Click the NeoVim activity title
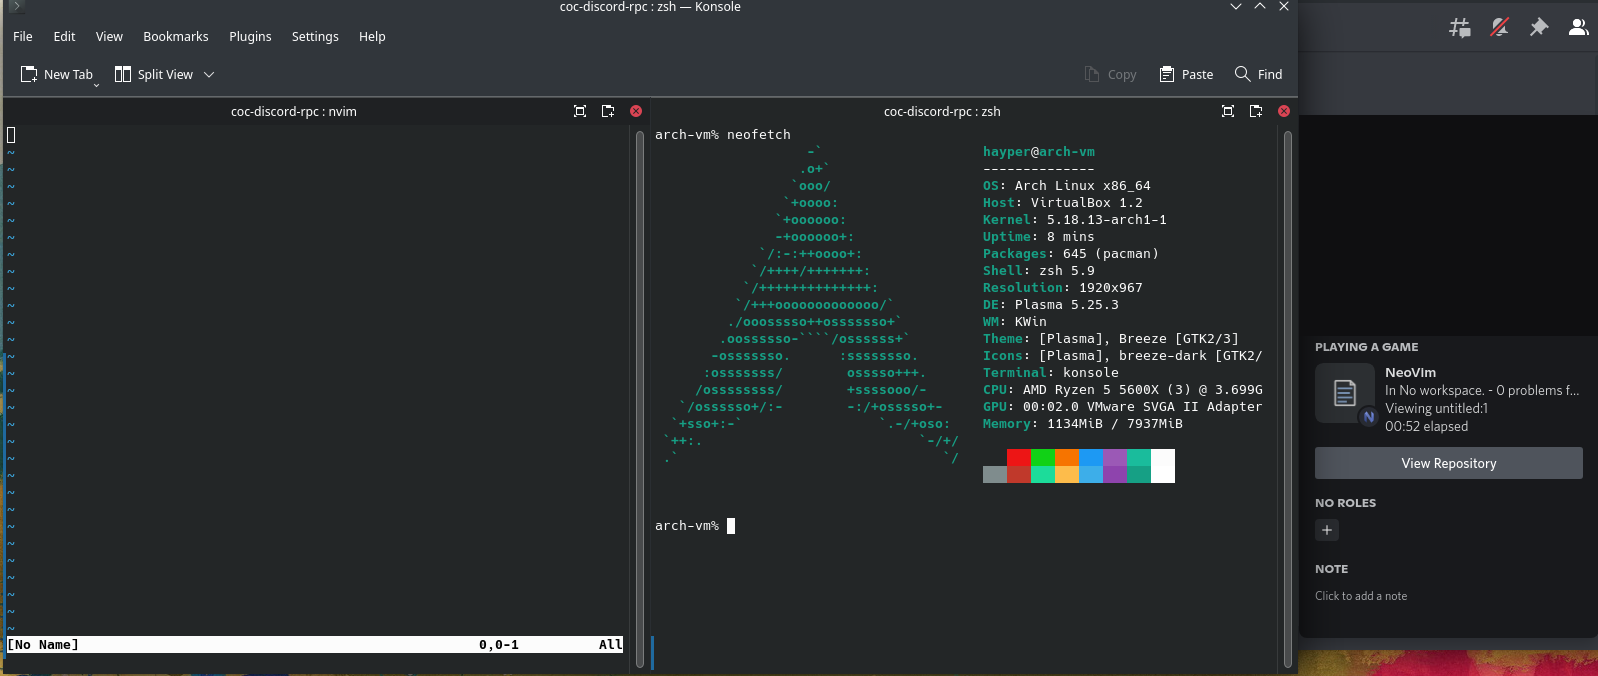1598x676 pixels. [x=1410, y=372]
